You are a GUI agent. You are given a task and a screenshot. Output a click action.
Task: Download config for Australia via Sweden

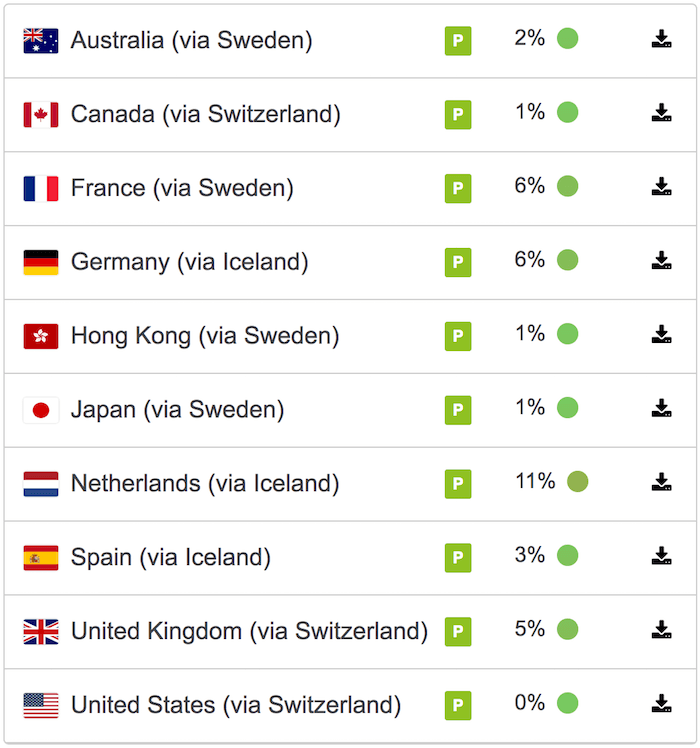pyautogui.click(x=661, y=39)
